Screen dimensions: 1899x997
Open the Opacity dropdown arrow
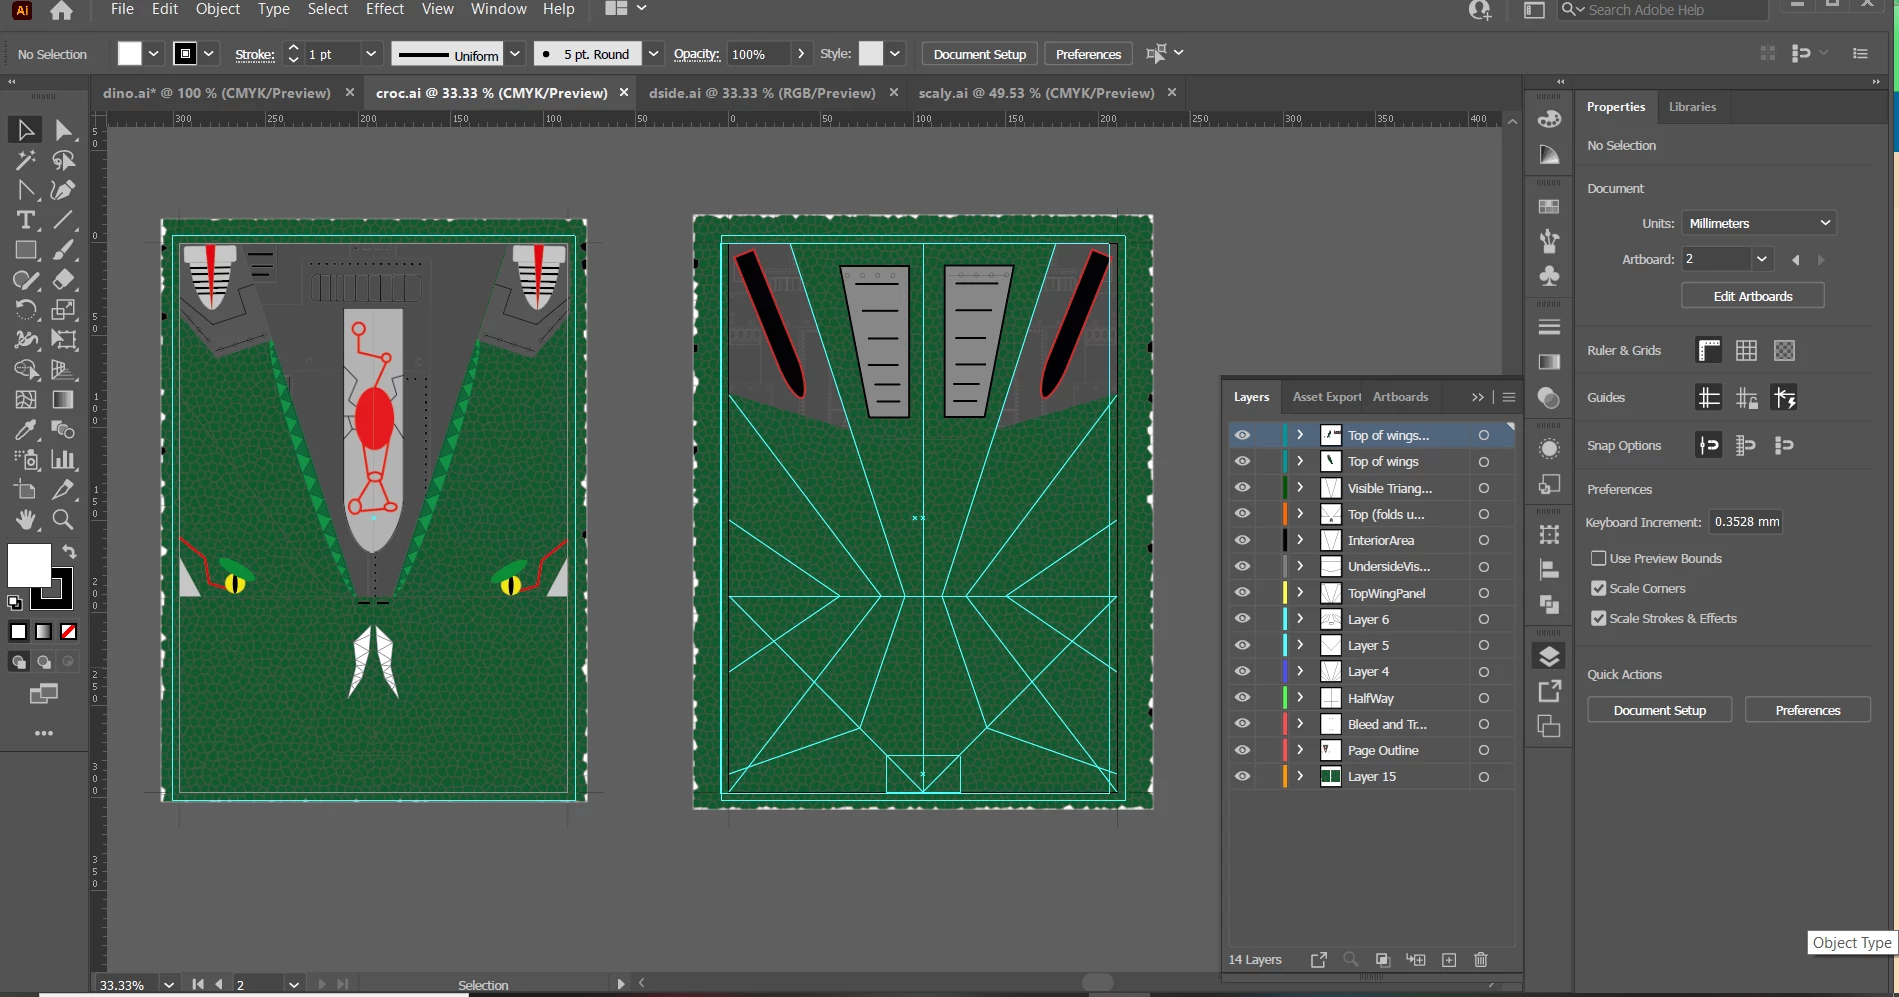click(x=801, y=54)
